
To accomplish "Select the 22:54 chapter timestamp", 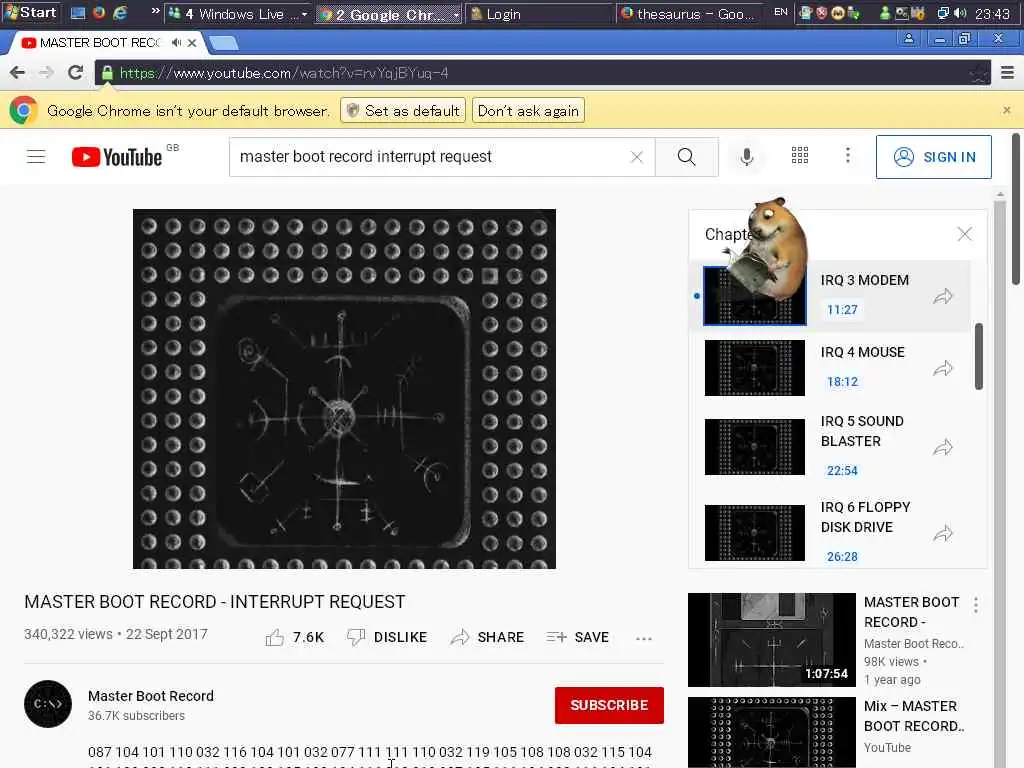I will (842, 470).
